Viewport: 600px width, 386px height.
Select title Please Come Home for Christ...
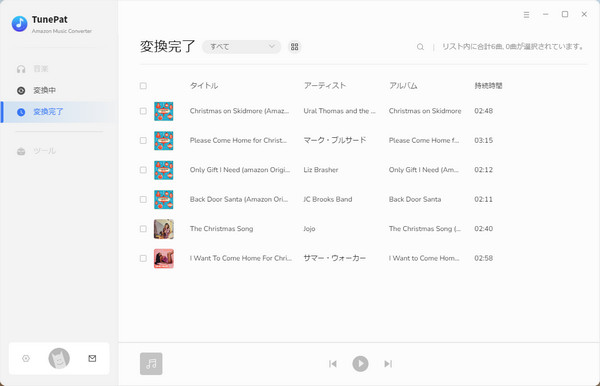click(238, 140)
